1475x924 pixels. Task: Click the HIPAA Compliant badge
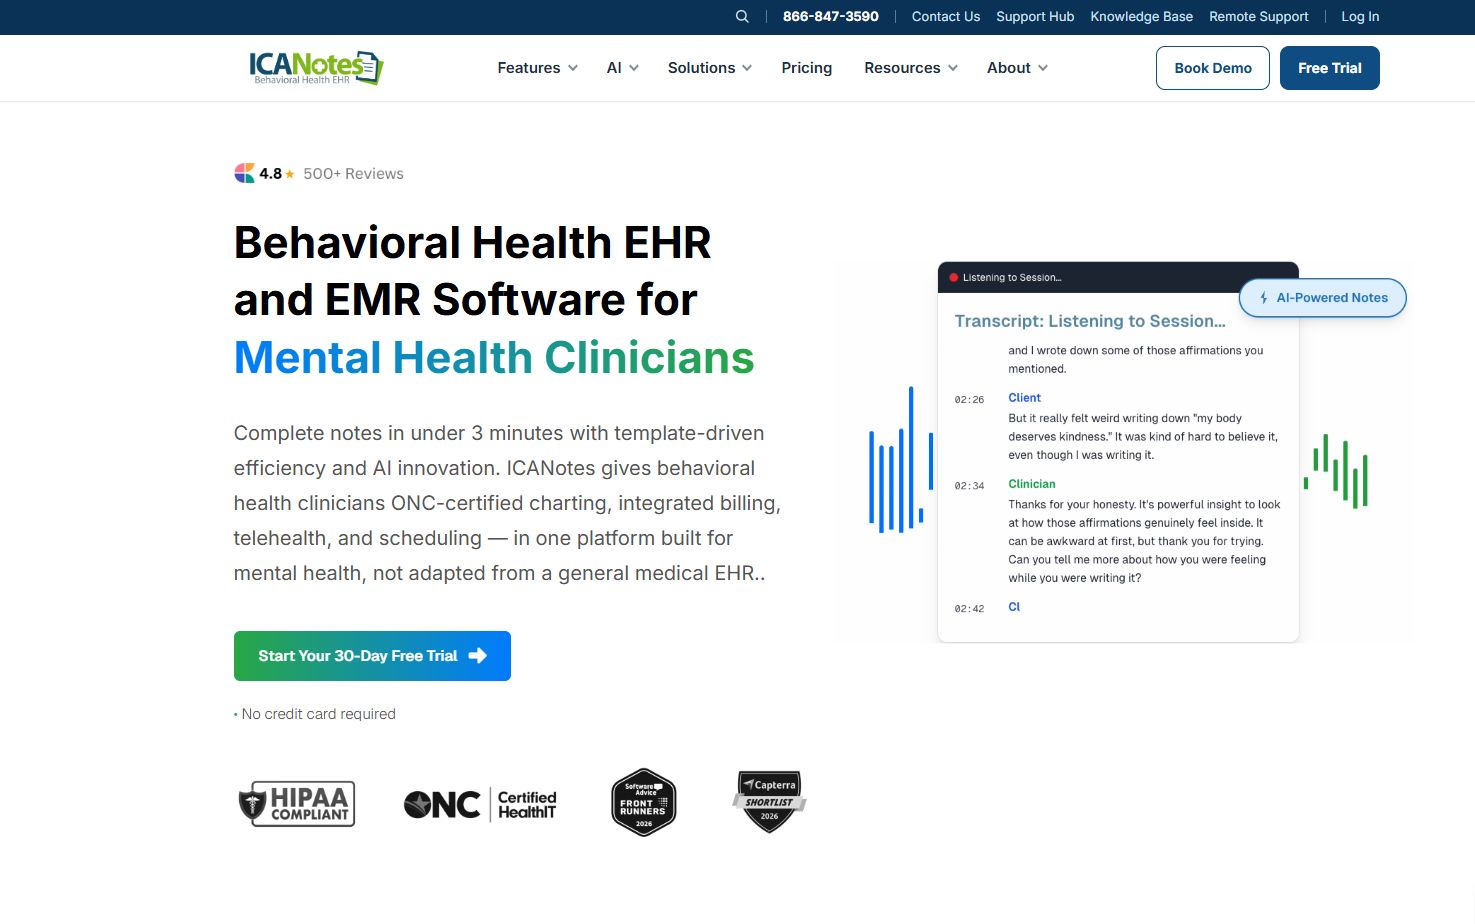297,803
